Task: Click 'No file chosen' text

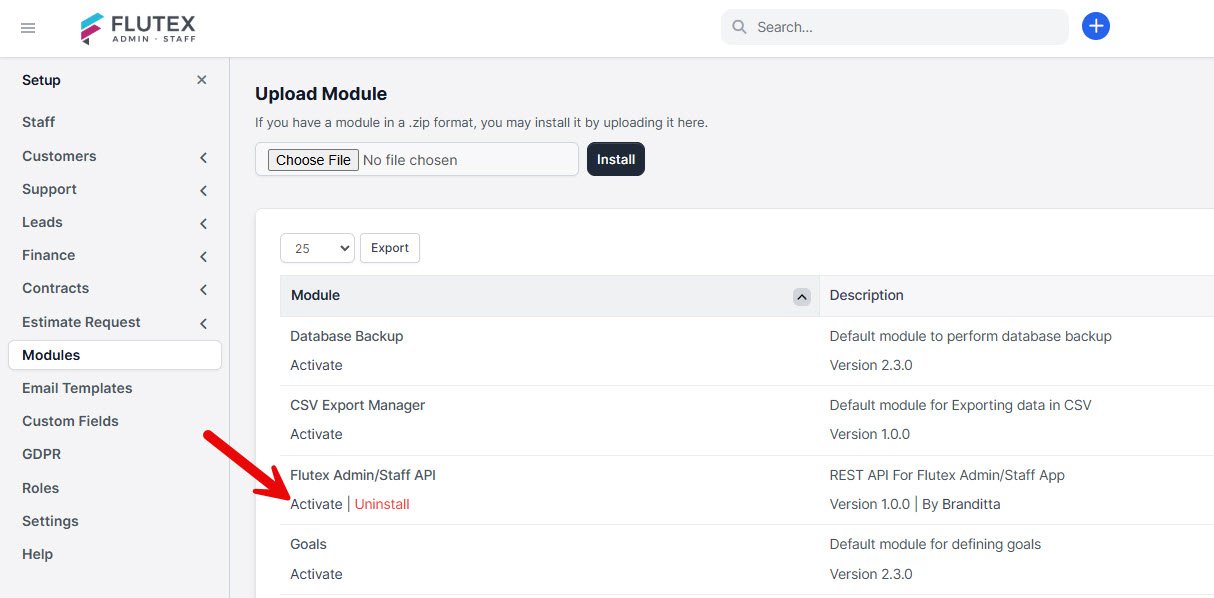Action: (410, 160)
